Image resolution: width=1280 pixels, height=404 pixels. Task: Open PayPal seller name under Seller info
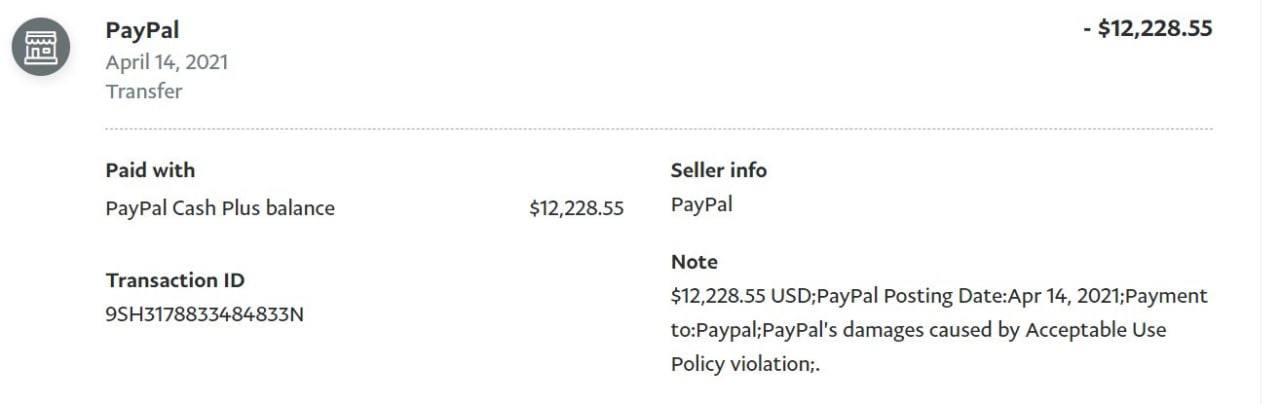point(701,205)
